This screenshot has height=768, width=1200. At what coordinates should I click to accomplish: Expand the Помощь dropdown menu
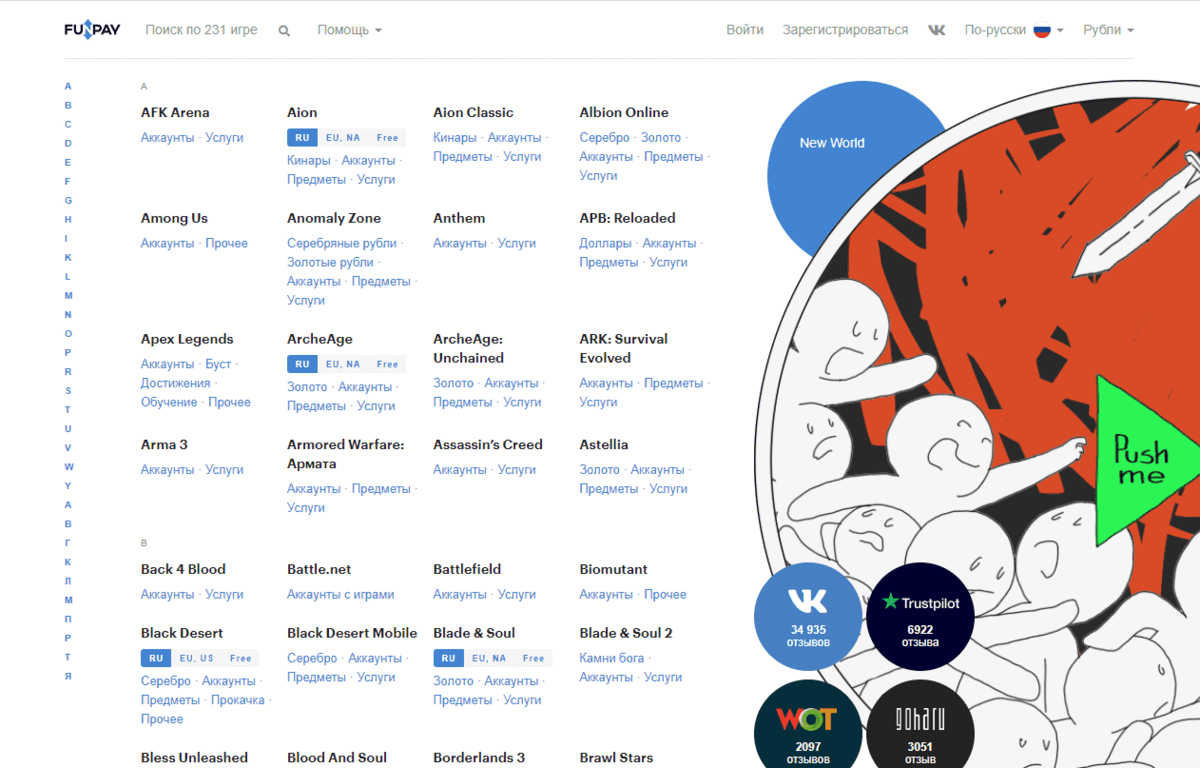tap(349, 30)
